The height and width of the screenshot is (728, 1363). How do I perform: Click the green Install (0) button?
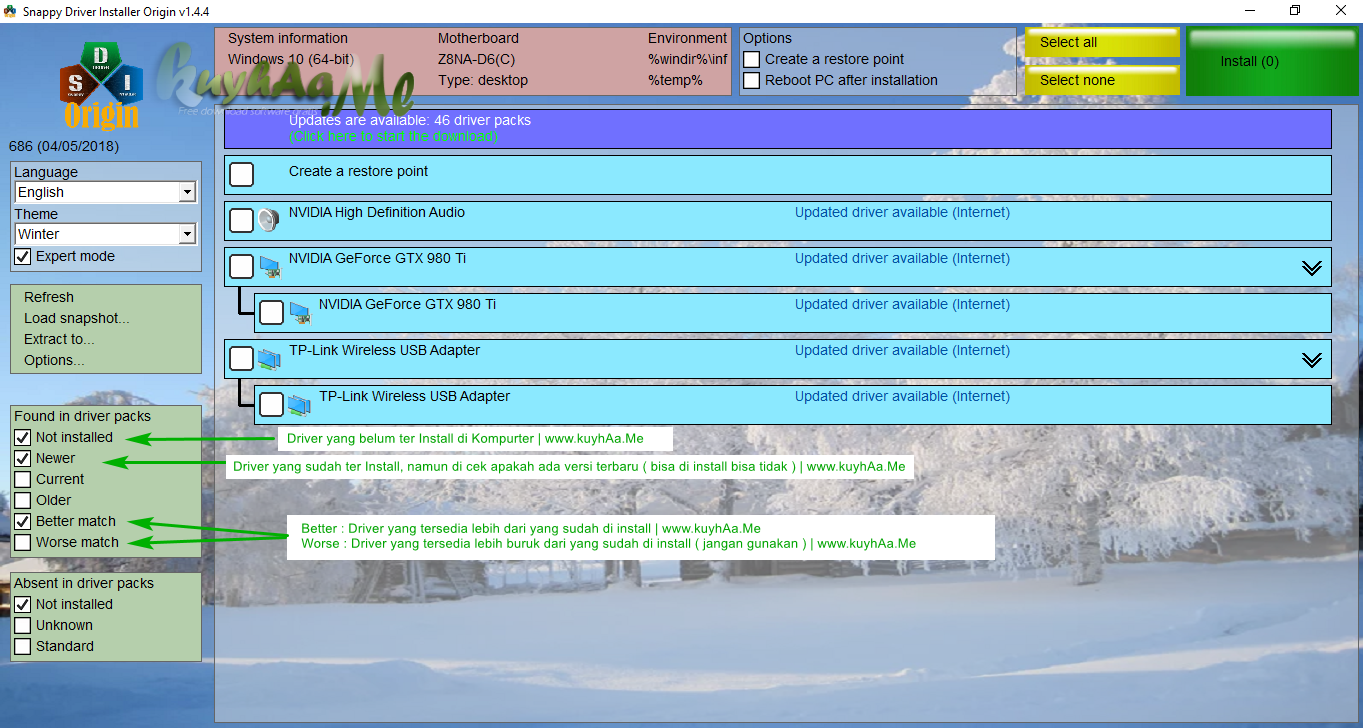point(1272,62)
